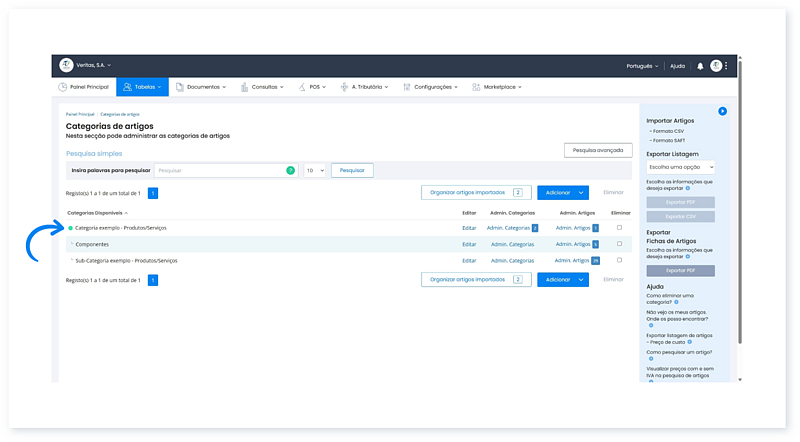Click the Pesquisa avançada button
Screen dimensions: 800x442
pos(598,150)
